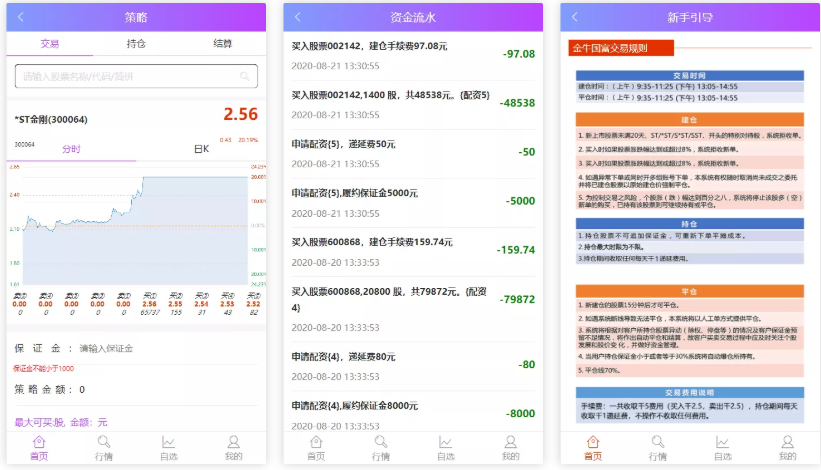Tap back arrow in 资金流水 screen header
The height and width of the screenshot is (470, 821).
[297, 18]
